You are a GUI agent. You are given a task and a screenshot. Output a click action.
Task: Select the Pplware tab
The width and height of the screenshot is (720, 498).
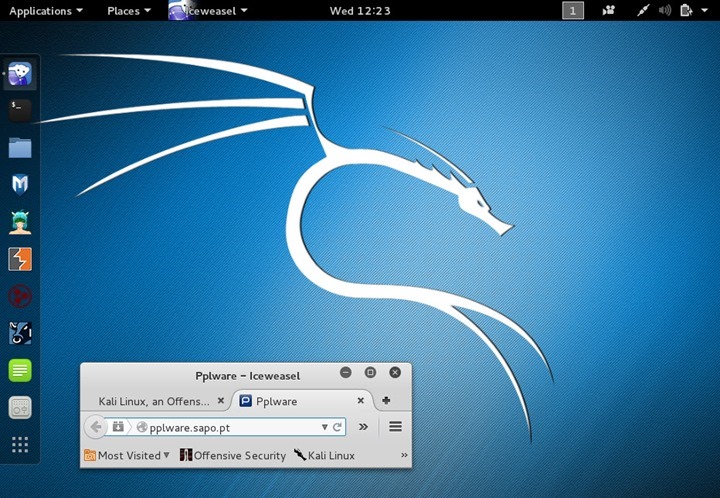coord(296,401)
